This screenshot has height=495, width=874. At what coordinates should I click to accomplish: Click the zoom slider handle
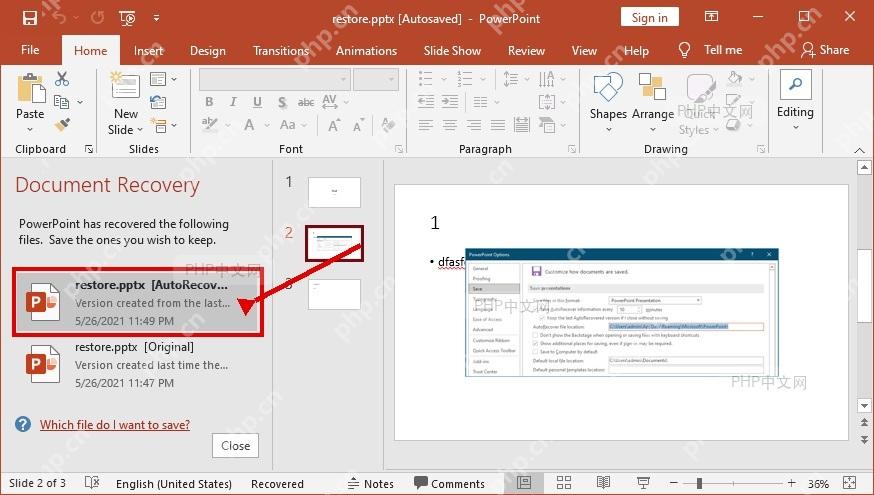coord(699,483)
